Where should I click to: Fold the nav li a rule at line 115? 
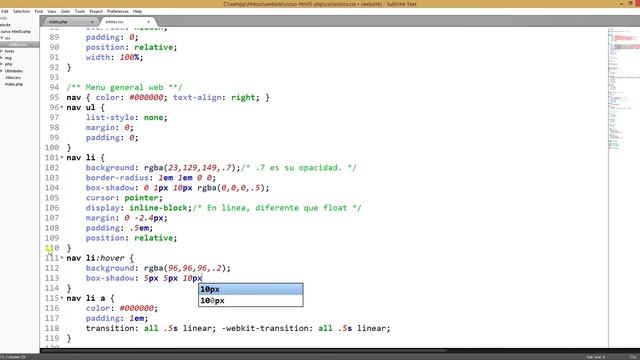(x=62, y=298)
